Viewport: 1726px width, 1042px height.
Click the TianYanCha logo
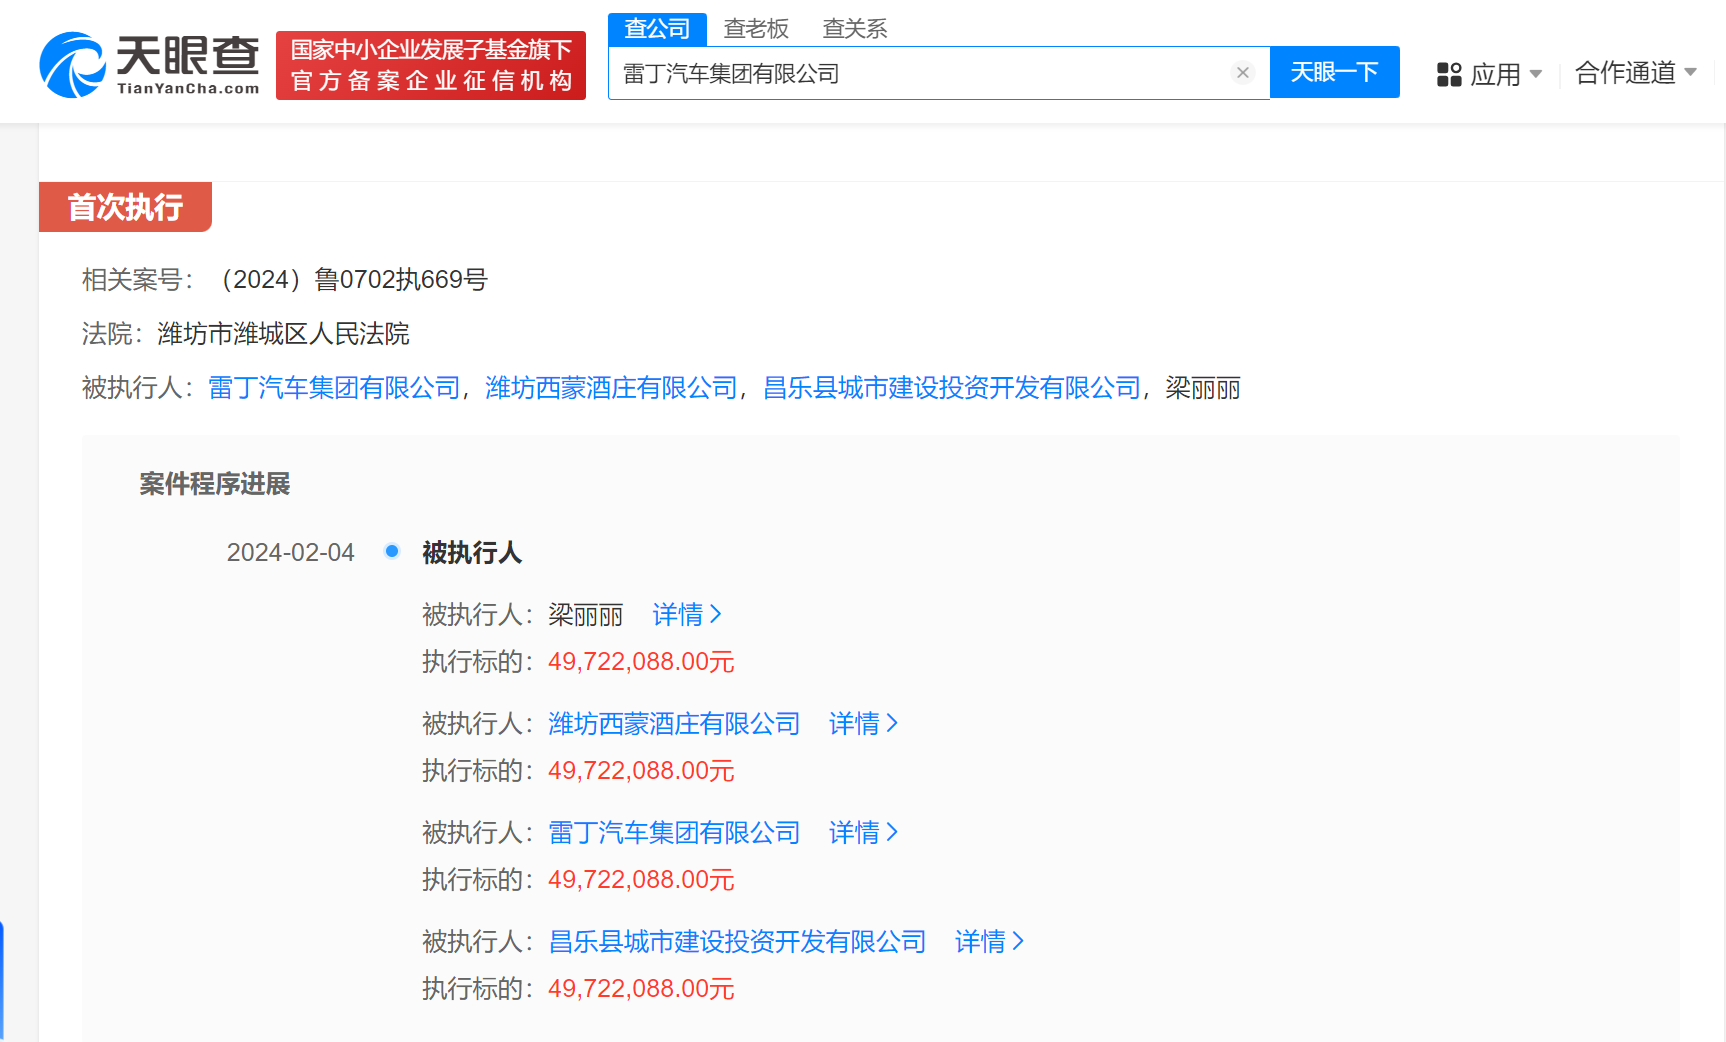[x=149, y=65]
